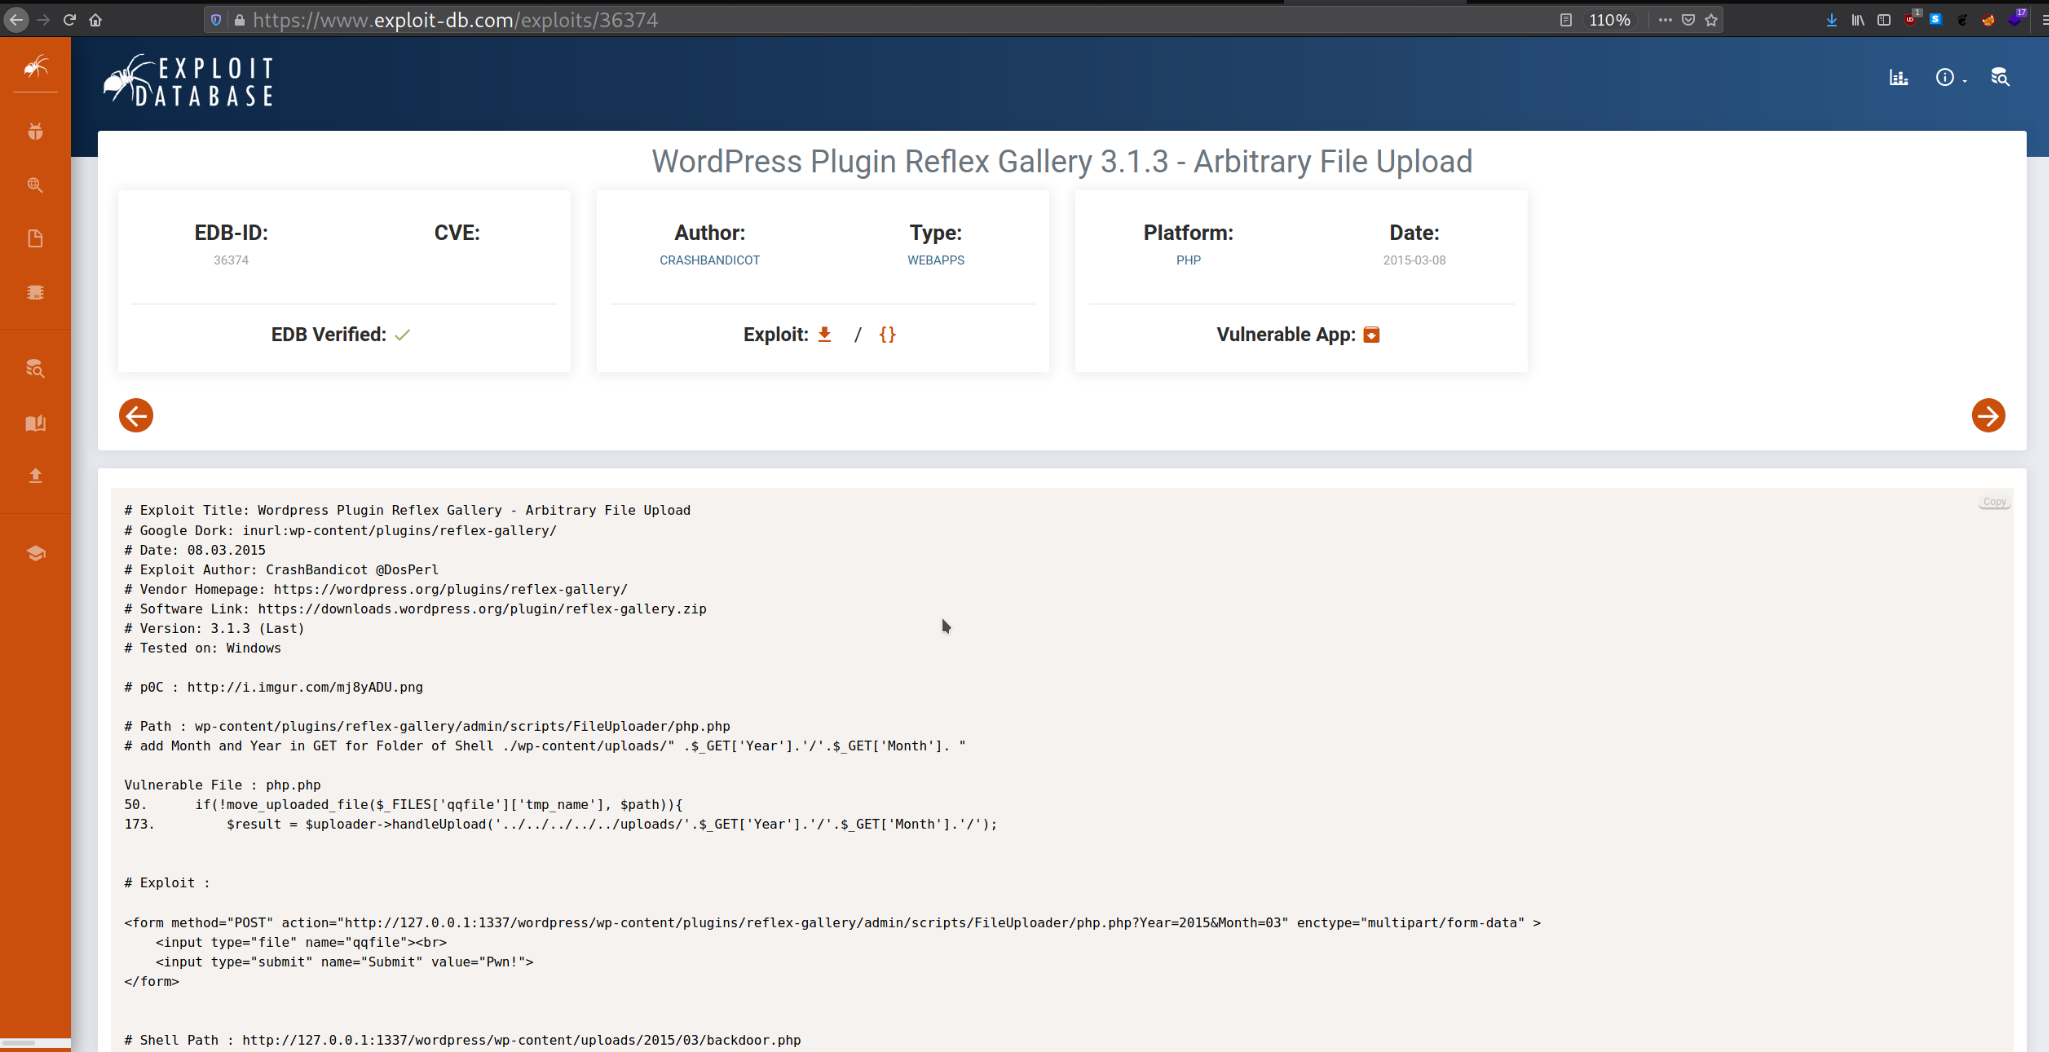Open the 110% zoom level control
Viewport: 2049px width, 1052px height.
[x=1611, y=19]
